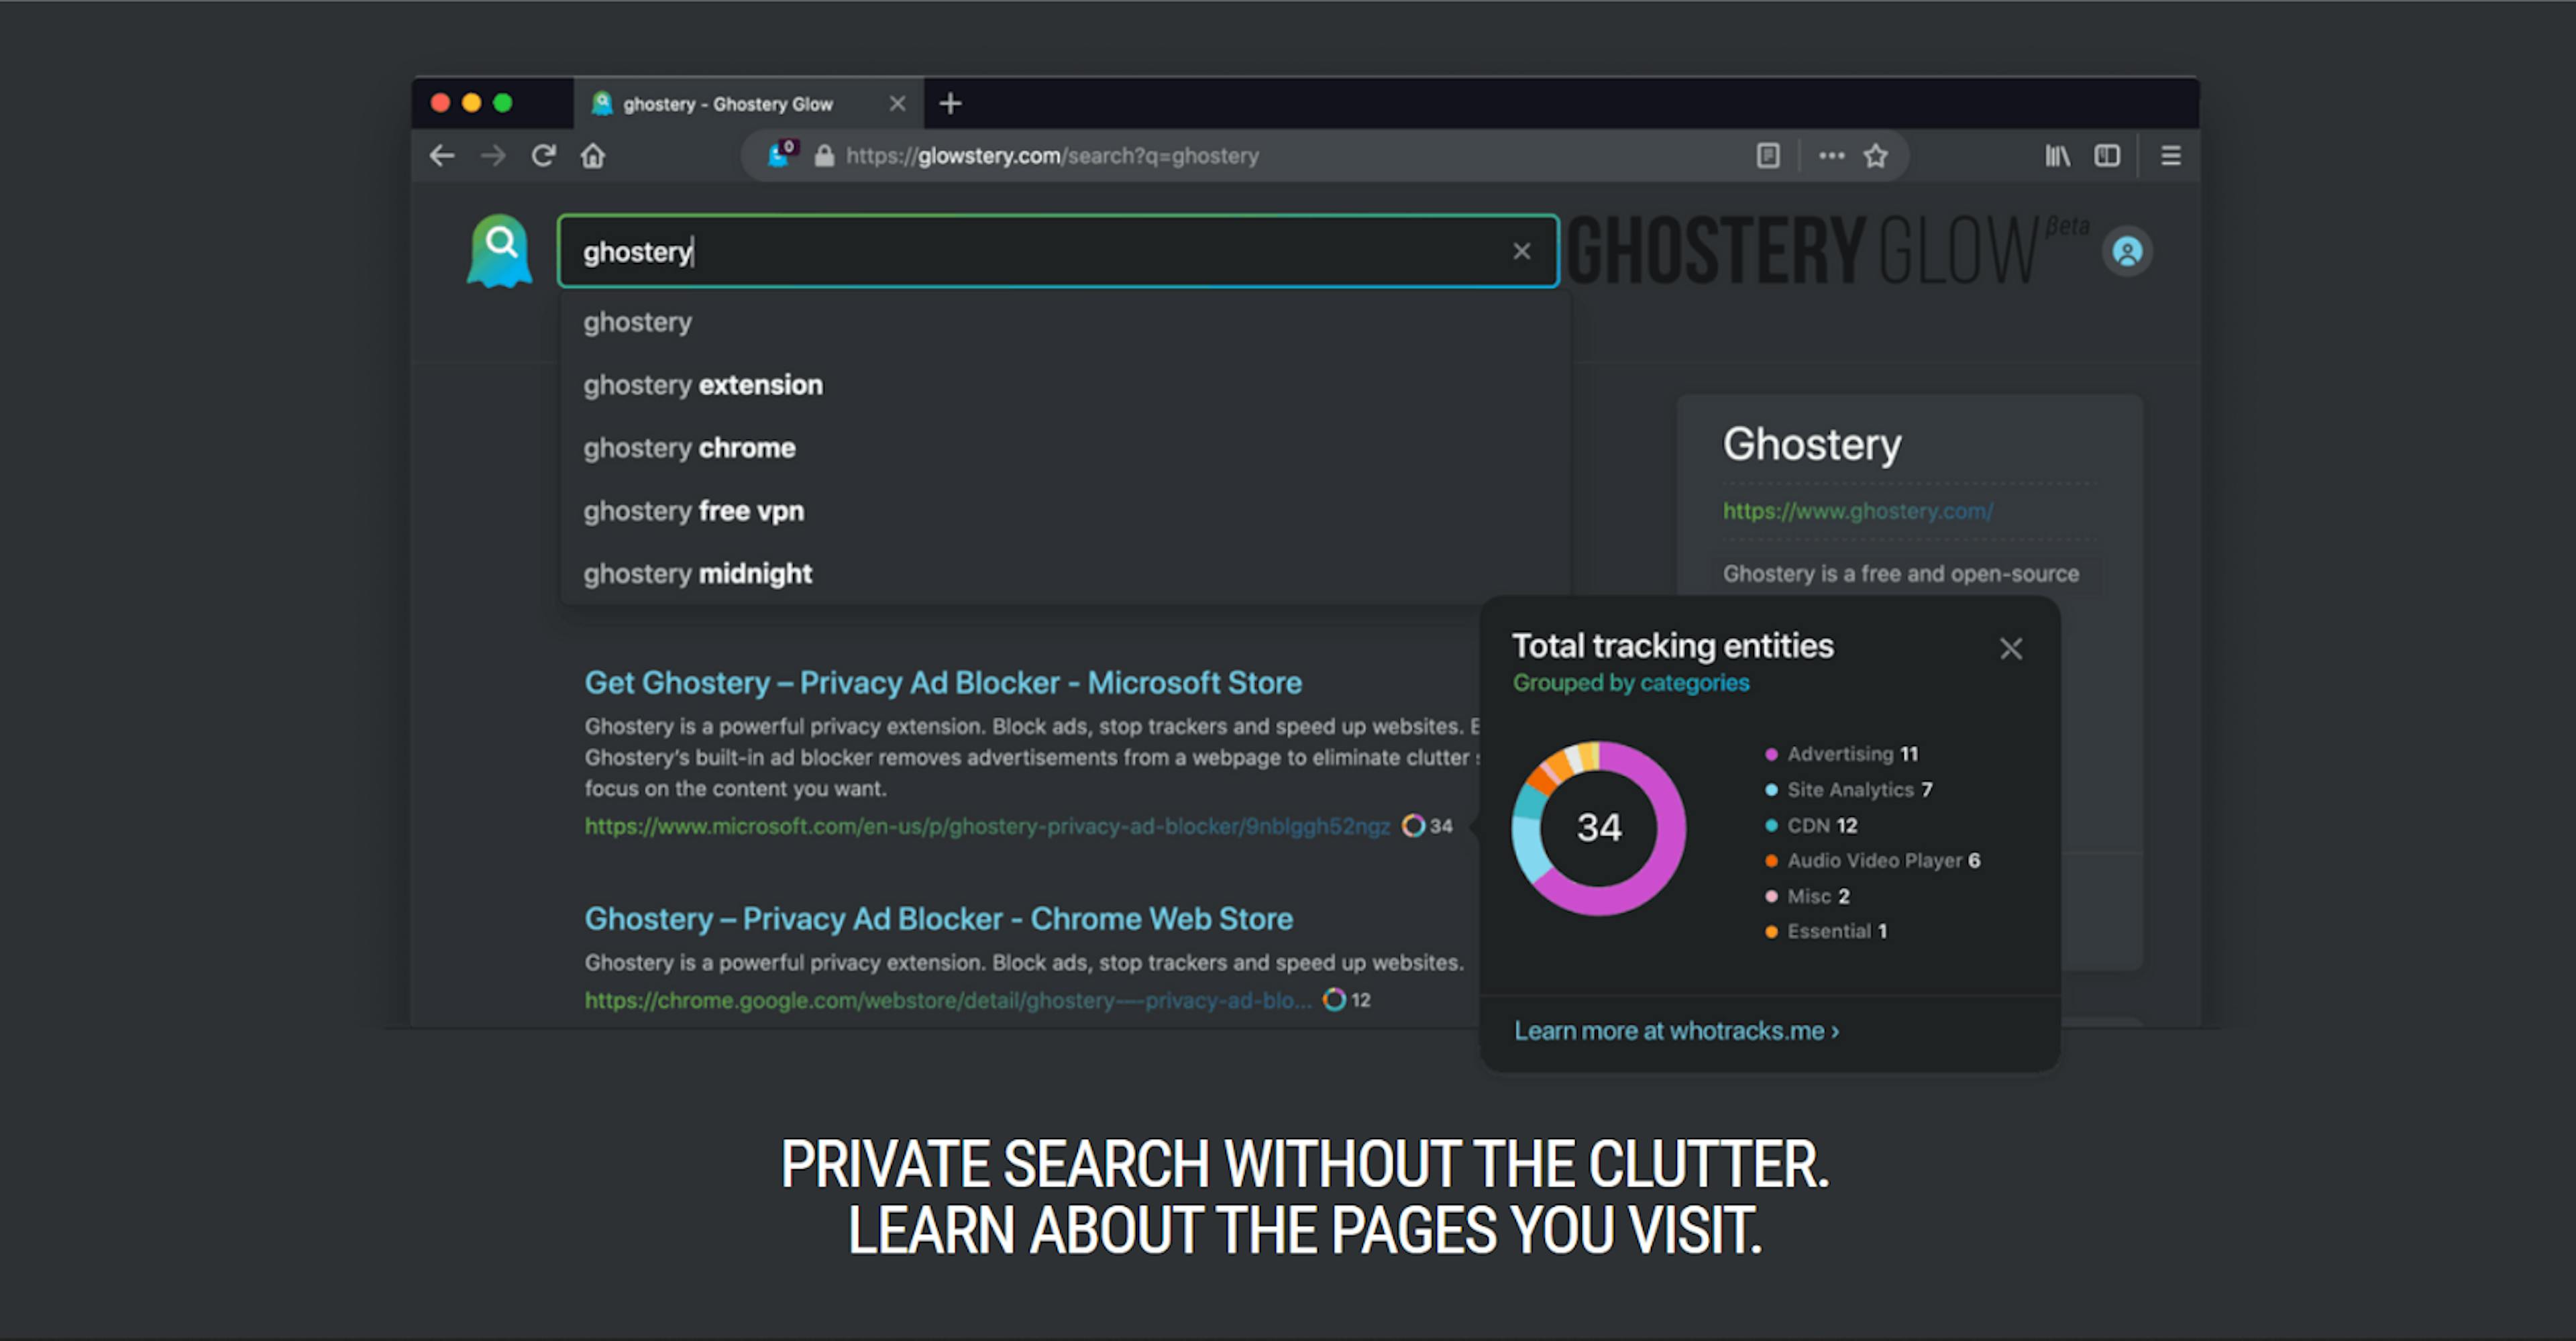This screenshot has height=1341, width=2576.
Task: Choose 'ghostery midnight' suggestion
Action: [x=1064, y=574]
